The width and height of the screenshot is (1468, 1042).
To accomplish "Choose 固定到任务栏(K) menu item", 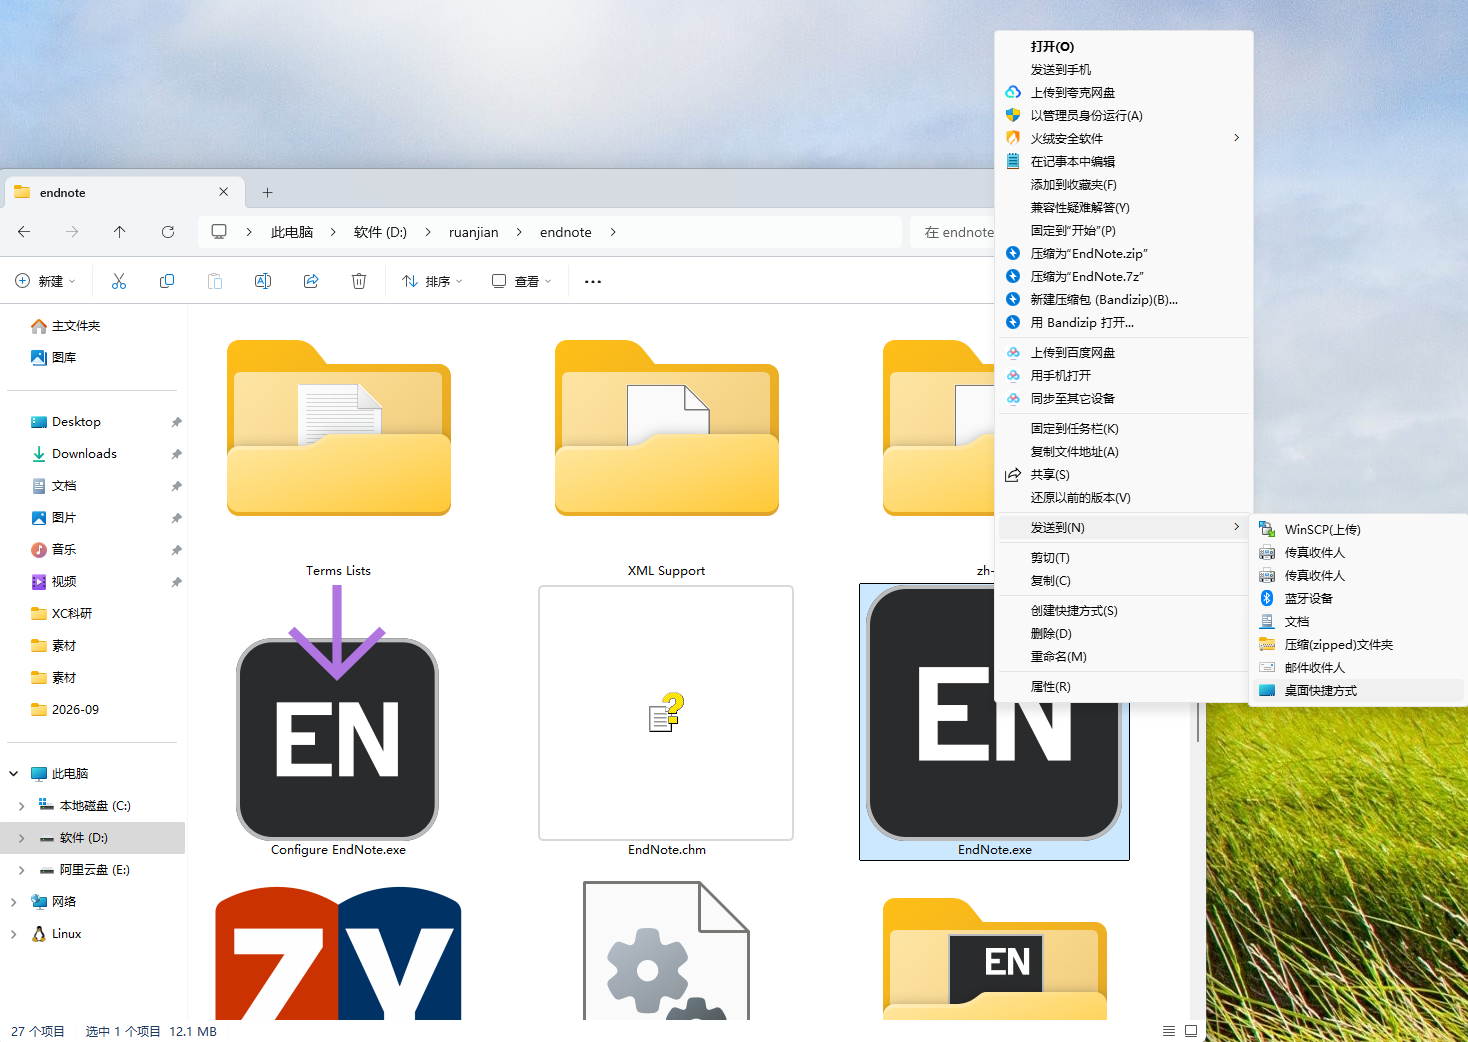I will (x=1124, y=428).
